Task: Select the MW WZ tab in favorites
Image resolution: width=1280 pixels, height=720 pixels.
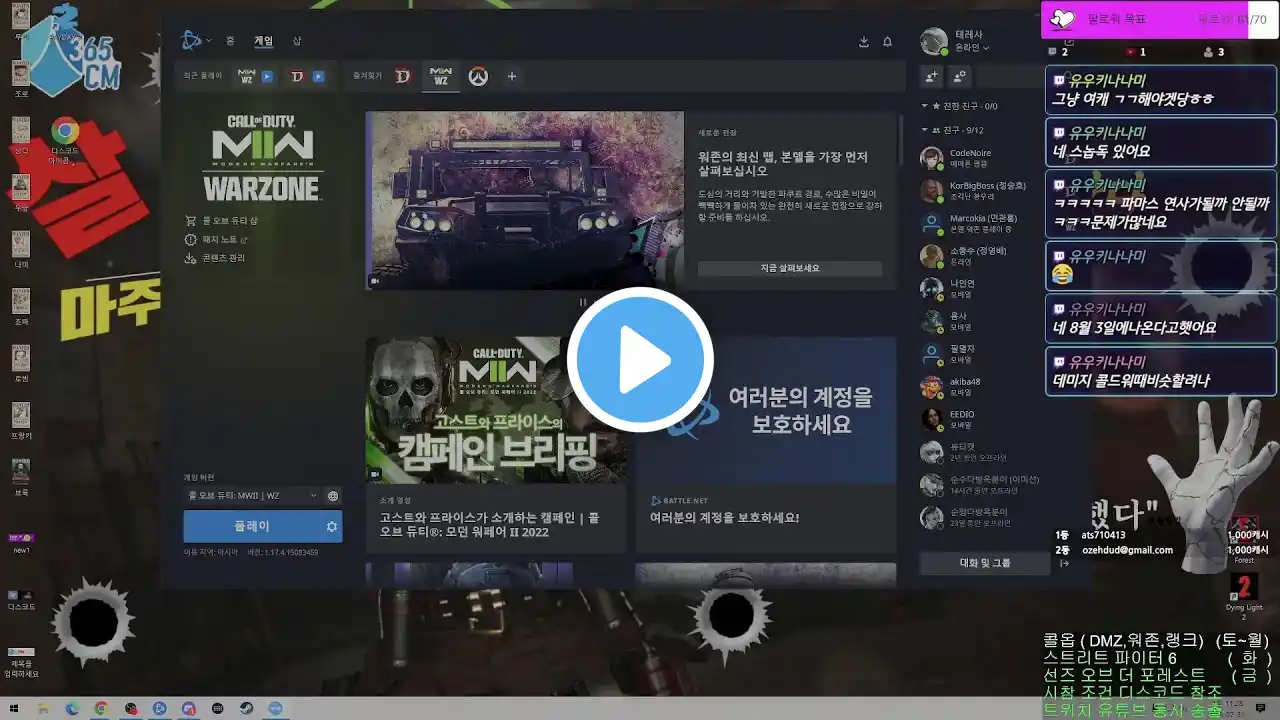Action: click(x=440, y=76)
